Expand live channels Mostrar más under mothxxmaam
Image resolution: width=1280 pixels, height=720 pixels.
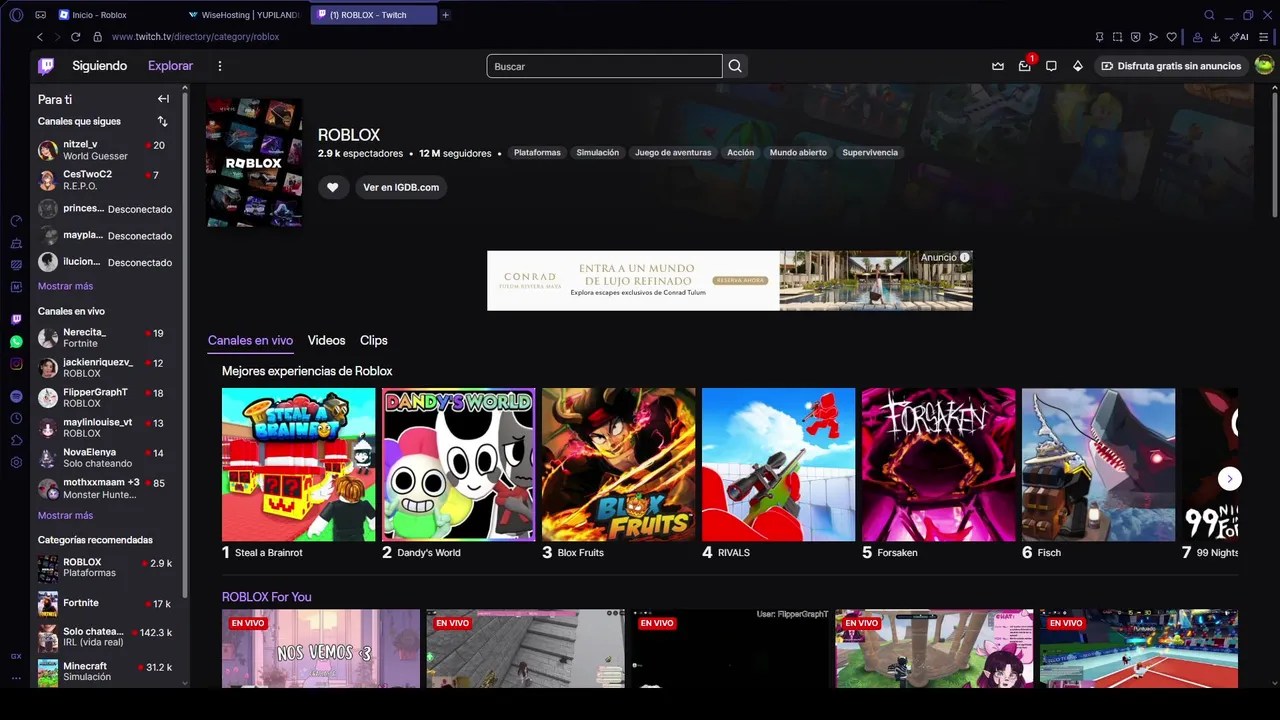pyautogui.click(x=65, y=515)
